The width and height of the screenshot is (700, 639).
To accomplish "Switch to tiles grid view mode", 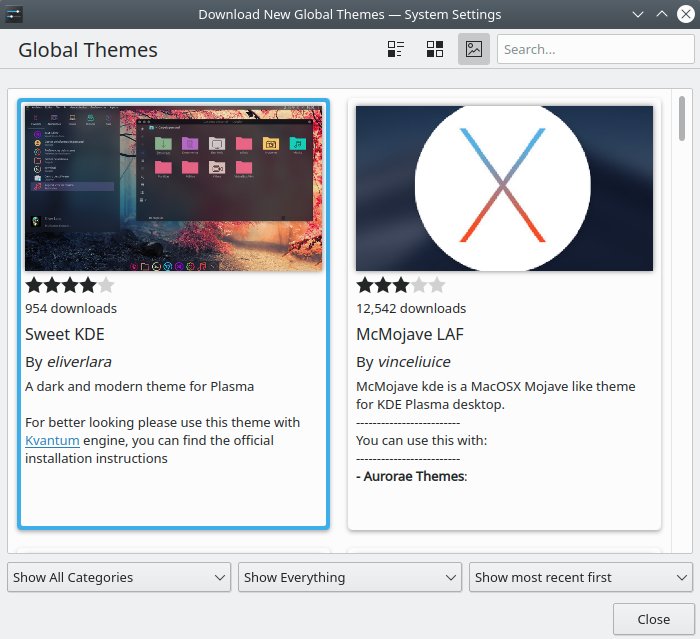I will pyautogui.click(x=435, y=49).
